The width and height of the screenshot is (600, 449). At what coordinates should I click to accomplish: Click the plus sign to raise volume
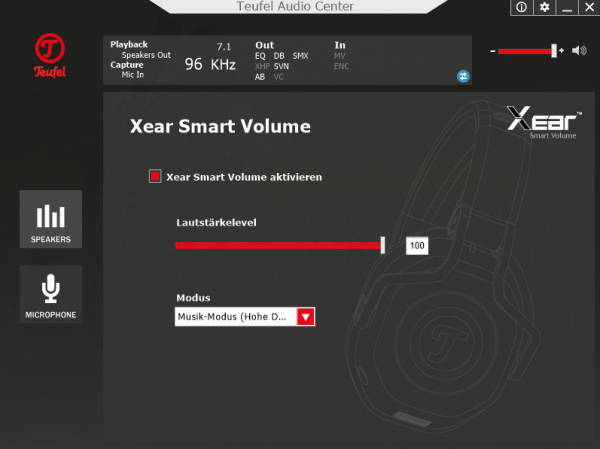(561, 50)
